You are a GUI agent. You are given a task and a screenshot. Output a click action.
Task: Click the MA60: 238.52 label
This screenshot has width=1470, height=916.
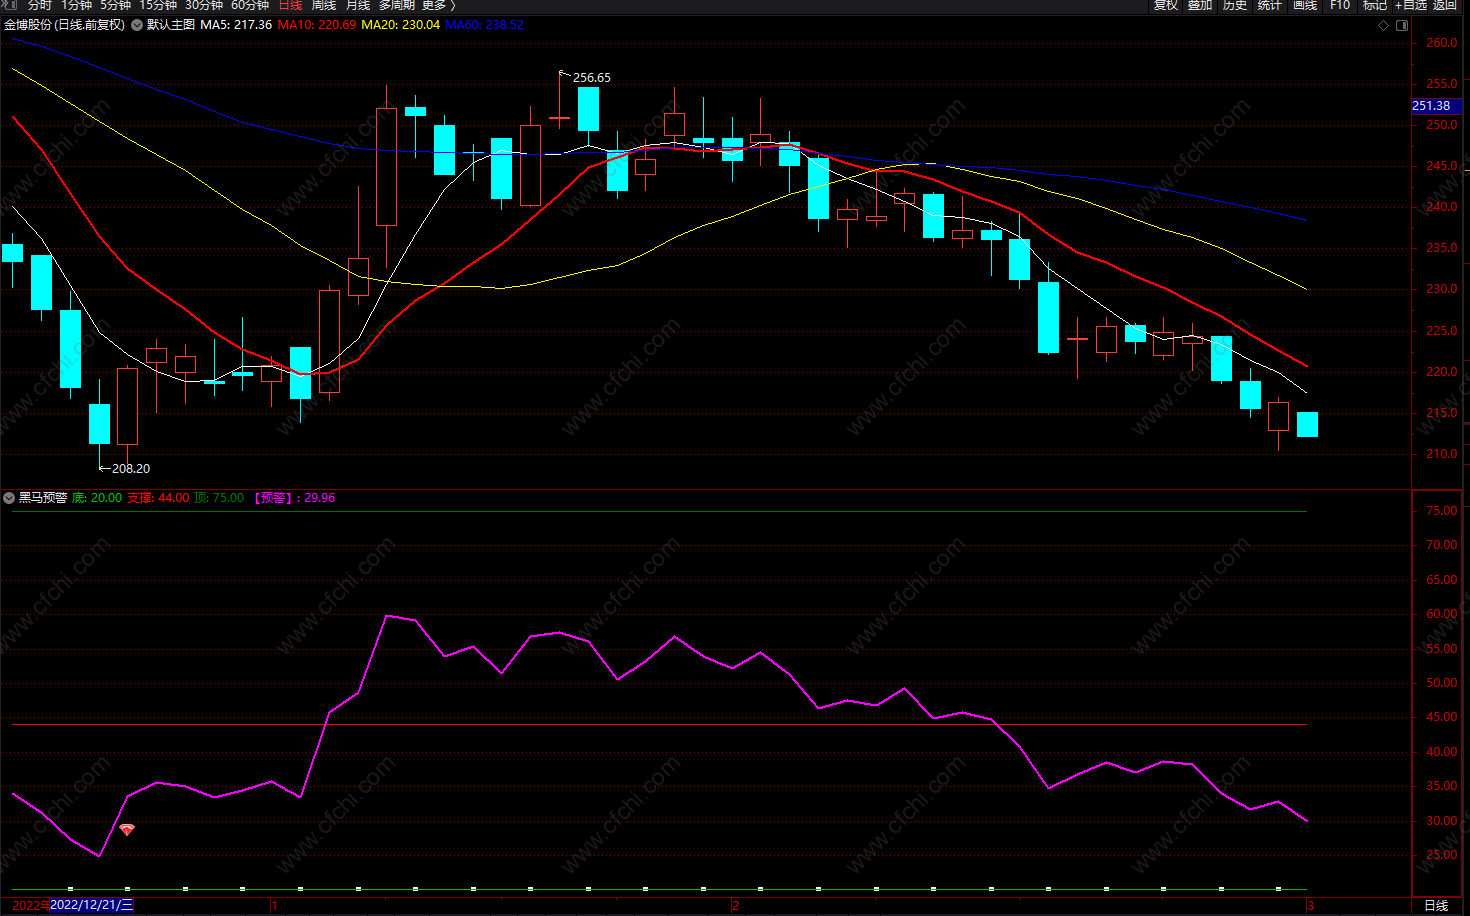click(484, 25)
